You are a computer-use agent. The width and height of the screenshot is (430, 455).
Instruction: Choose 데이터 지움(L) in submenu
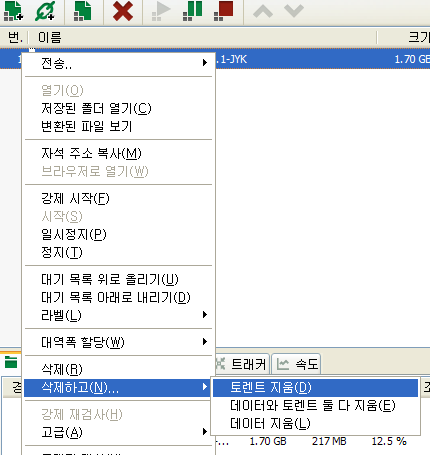click(x=315, y=423)
